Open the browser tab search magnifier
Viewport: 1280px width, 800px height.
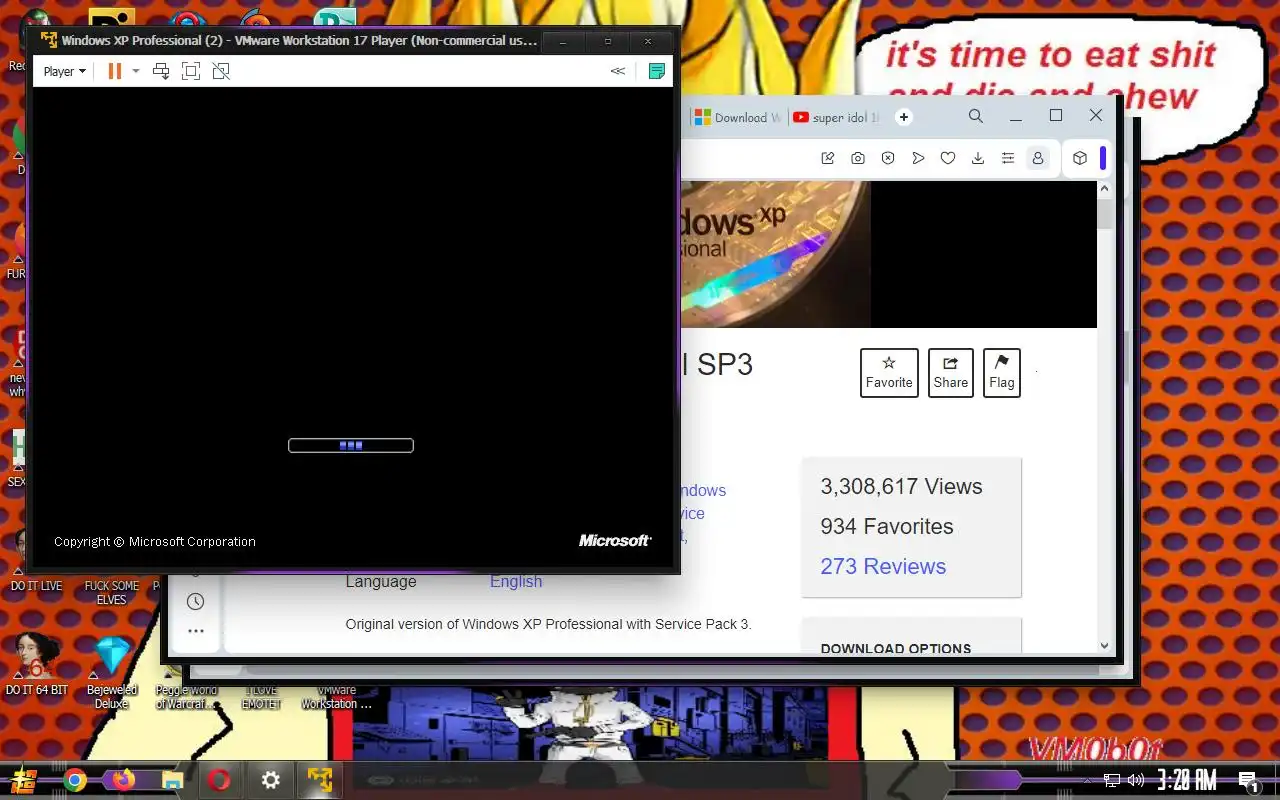coord(976,116)
